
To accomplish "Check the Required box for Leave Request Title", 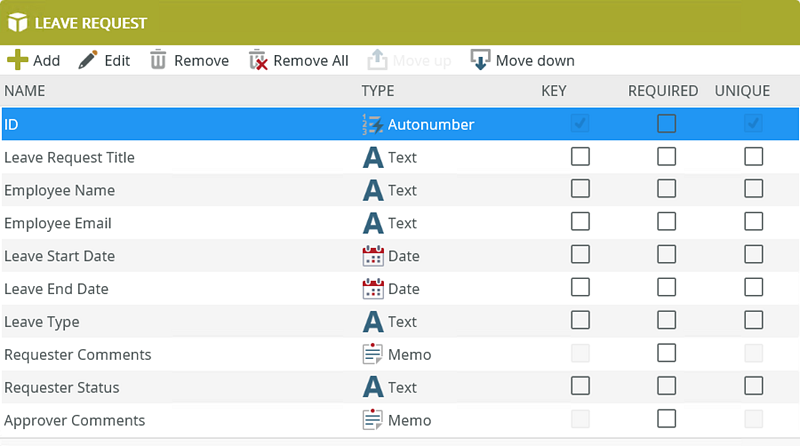I will click(667, 157).
